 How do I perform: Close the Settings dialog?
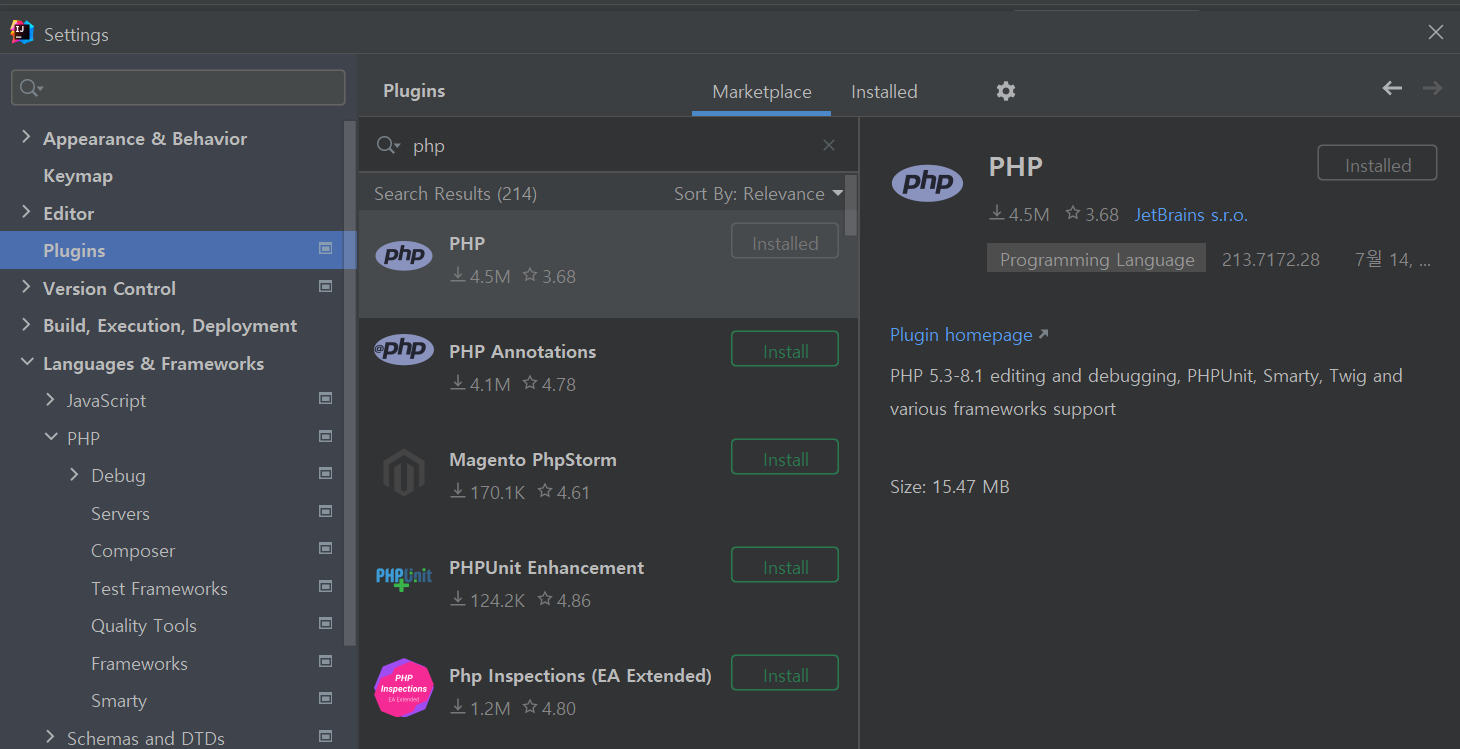[1436, 32]
